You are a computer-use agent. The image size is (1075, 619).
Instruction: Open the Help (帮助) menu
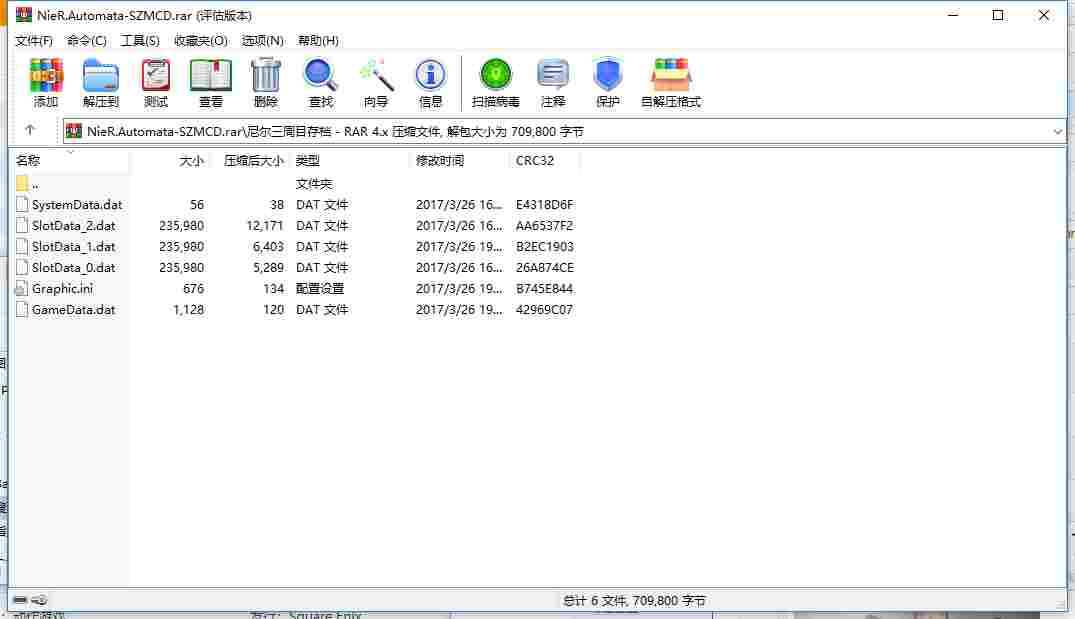pos(318,40)
